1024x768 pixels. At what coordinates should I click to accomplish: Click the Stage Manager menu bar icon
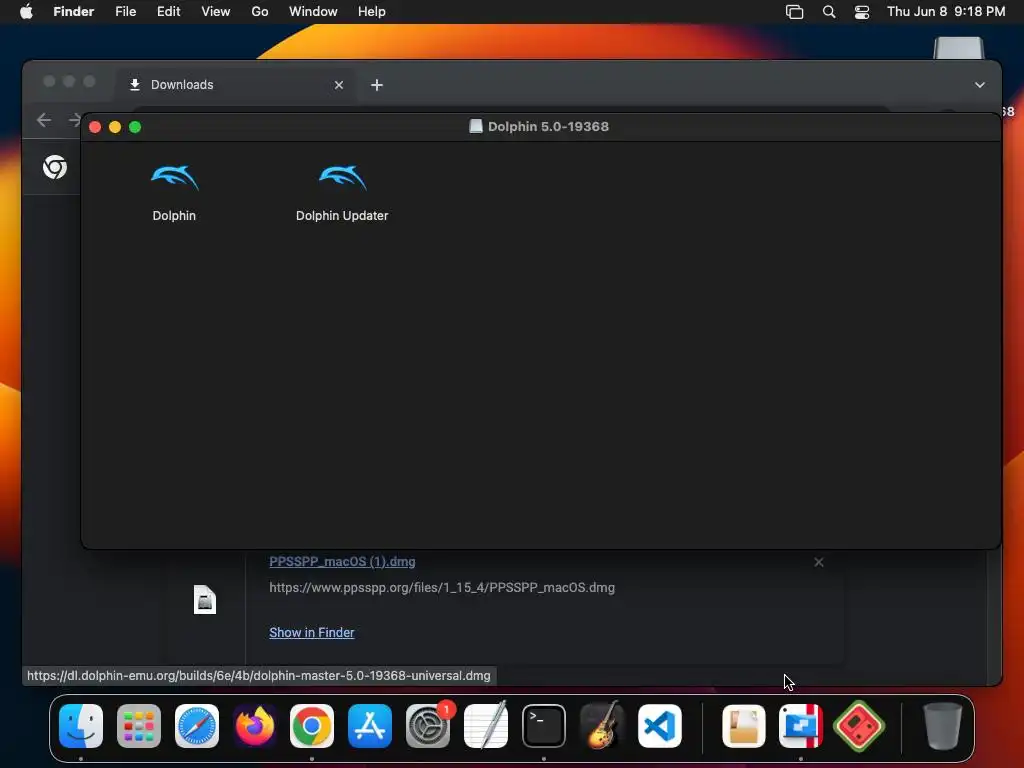click(794, 12)
